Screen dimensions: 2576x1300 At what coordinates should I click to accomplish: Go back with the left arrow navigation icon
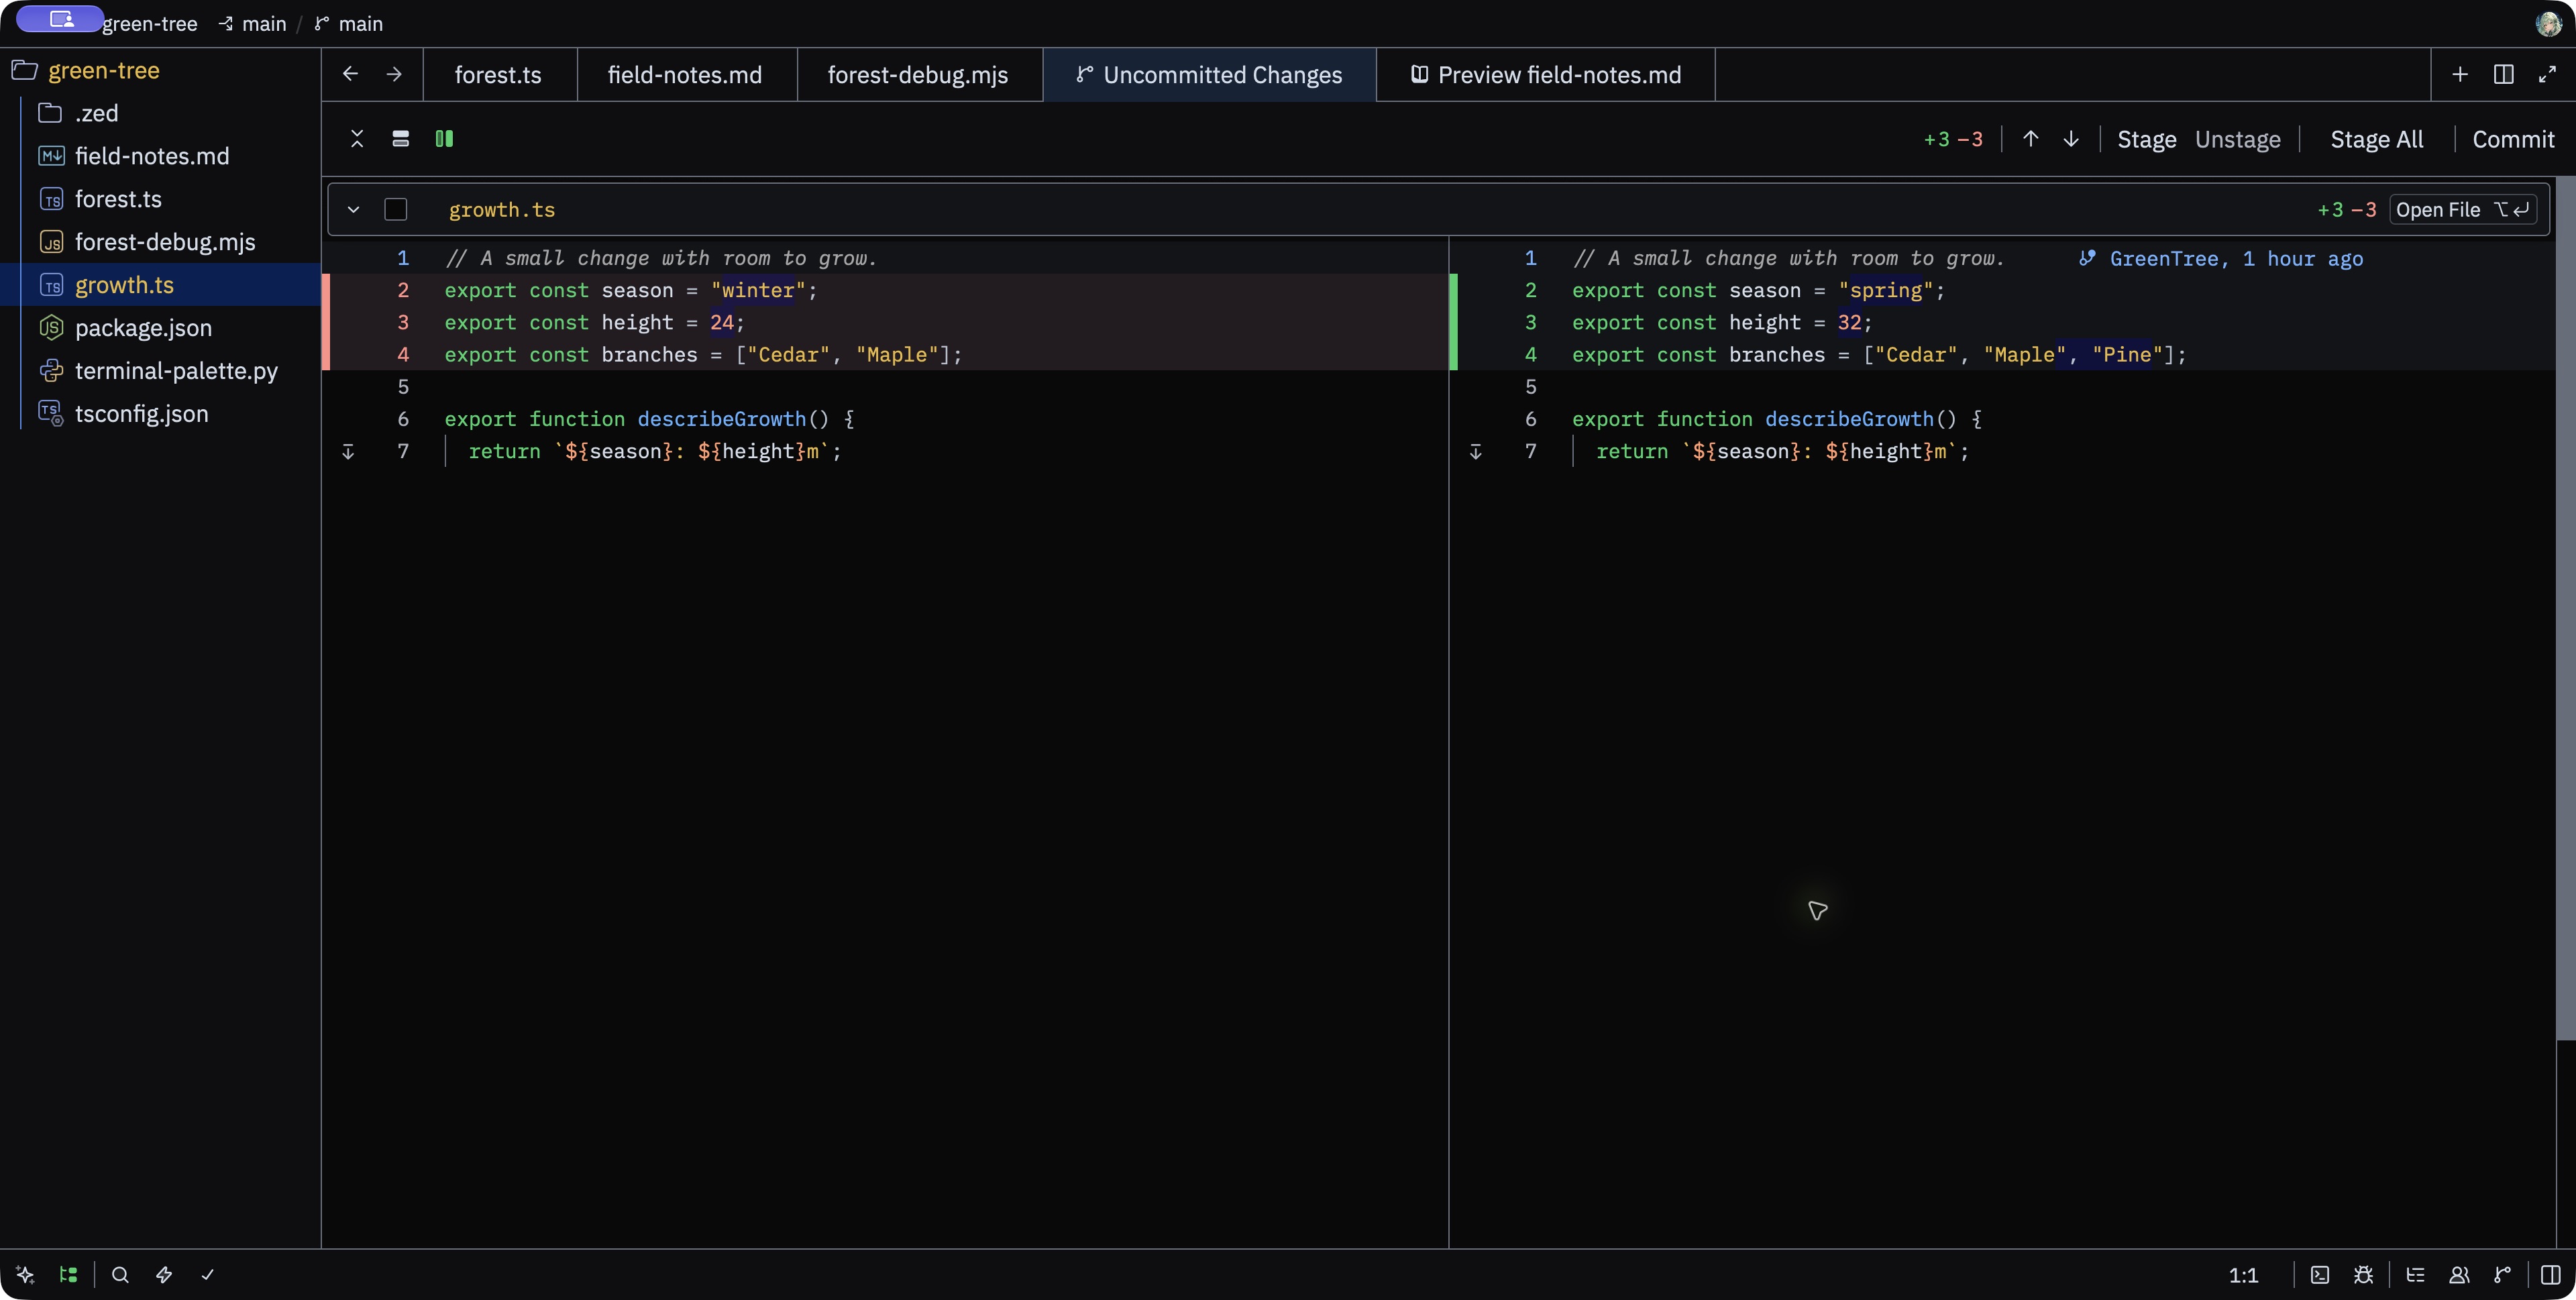(x=350, y=74)
